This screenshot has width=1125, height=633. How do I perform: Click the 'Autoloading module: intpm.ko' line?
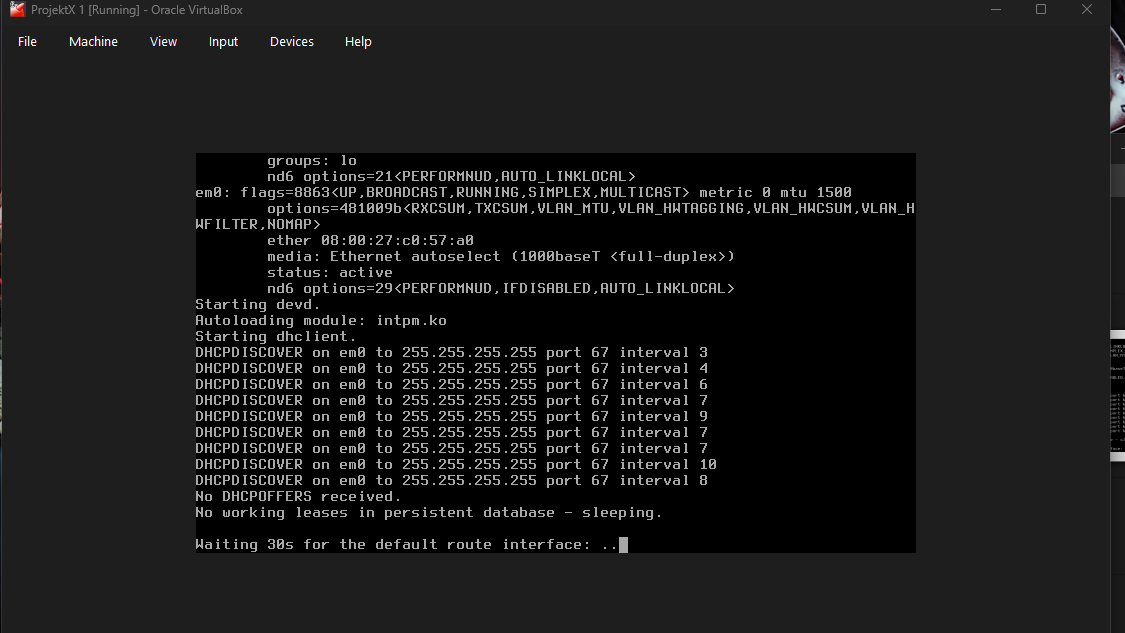320,320
